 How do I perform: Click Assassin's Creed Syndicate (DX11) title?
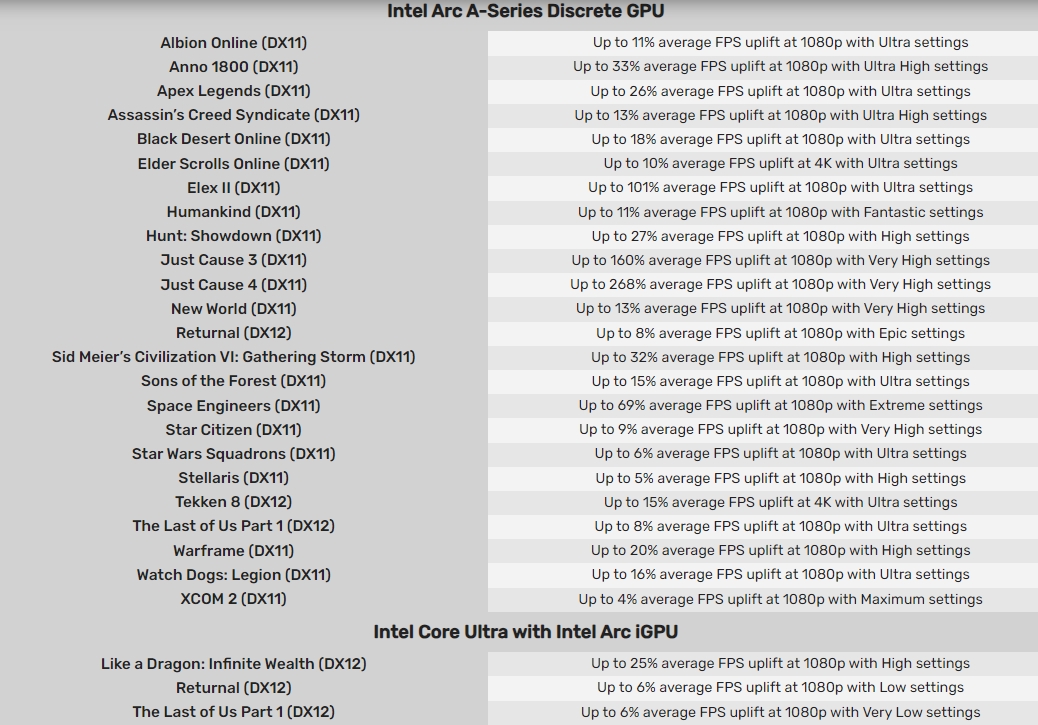point(234,115)
